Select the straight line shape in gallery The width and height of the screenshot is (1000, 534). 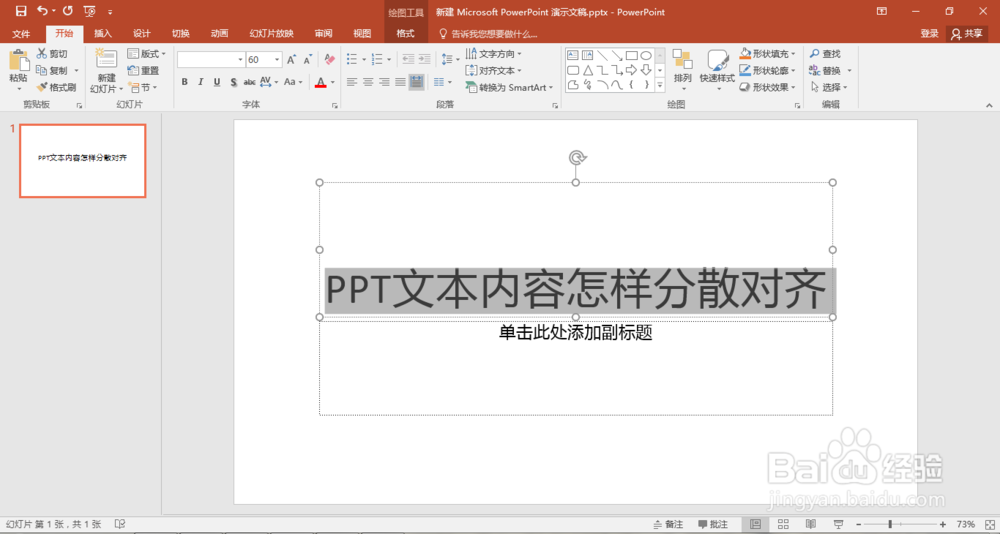tap(602, 56)
